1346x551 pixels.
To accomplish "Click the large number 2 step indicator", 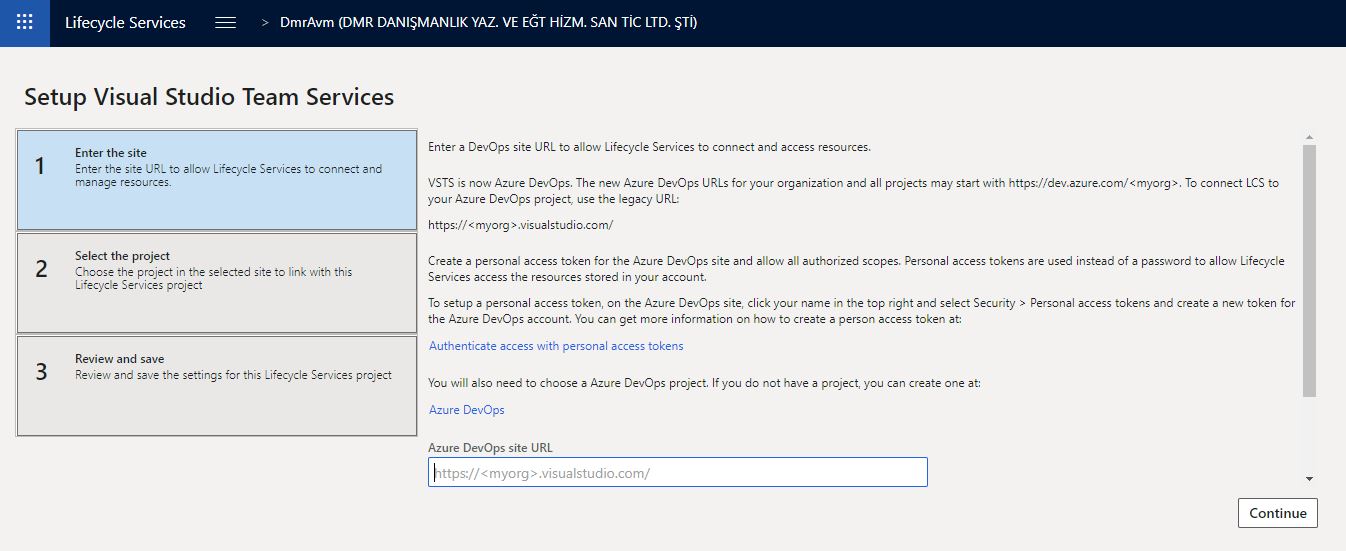I will click(41, 269).
